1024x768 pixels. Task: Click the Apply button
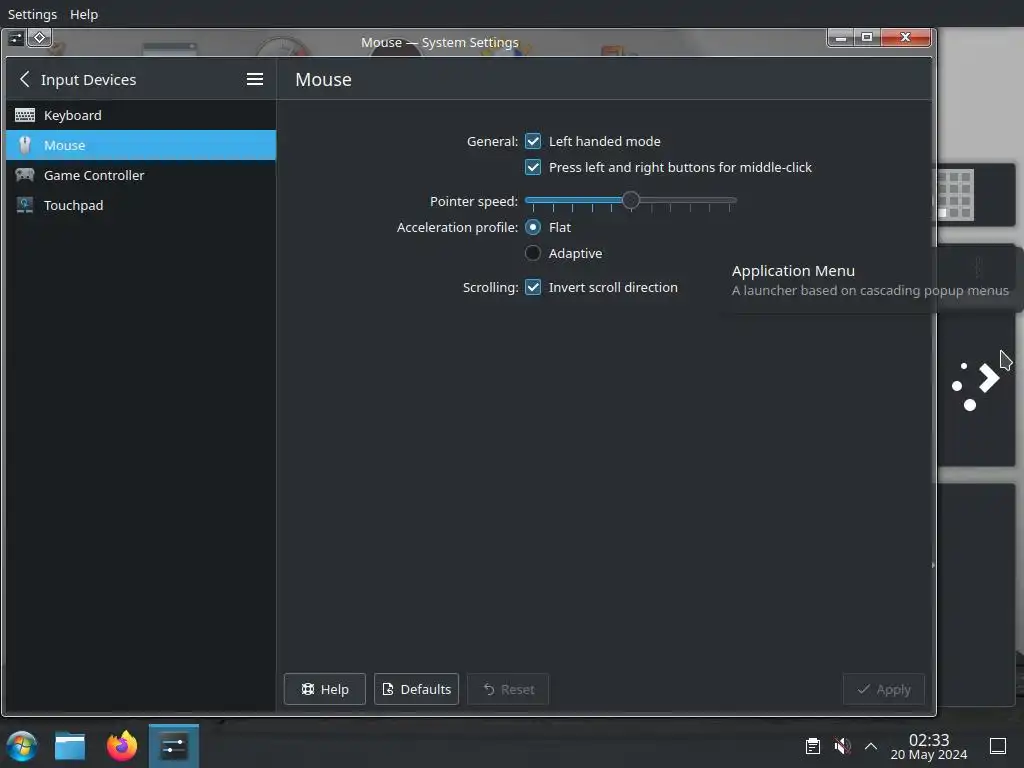coord(884,689)
